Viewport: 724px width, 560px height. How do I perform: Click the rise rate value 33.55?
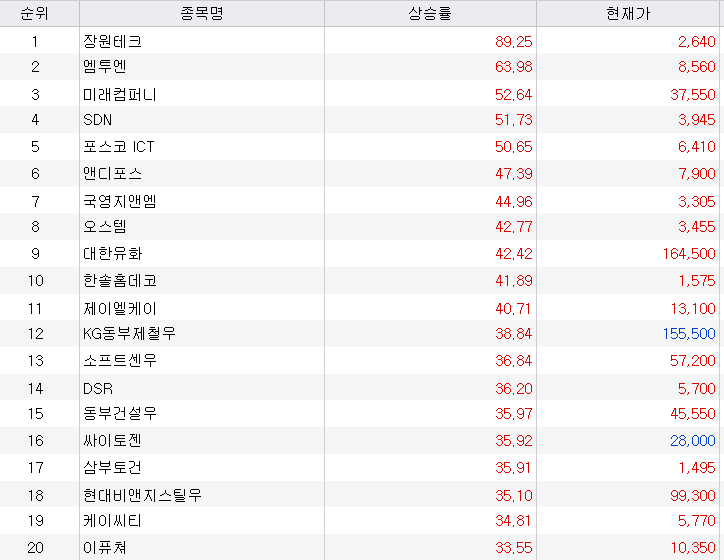pyautogui.click(x=513, y=548)
